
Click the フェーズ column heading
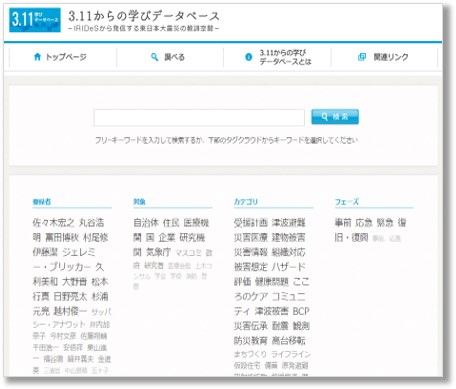[x=347, y=202]
